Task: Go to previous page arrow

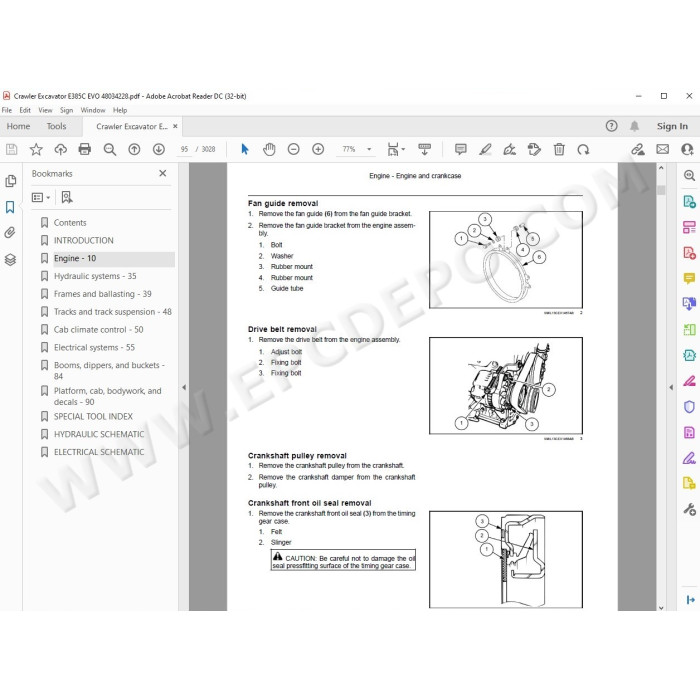Action: coord(134,149)
